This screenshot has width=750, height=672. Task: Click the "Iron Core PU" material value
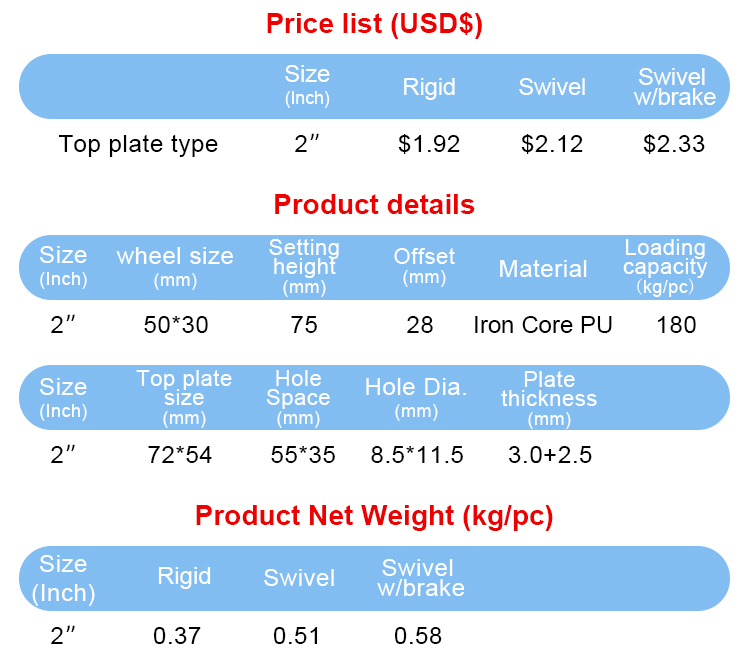click(543, 325)
